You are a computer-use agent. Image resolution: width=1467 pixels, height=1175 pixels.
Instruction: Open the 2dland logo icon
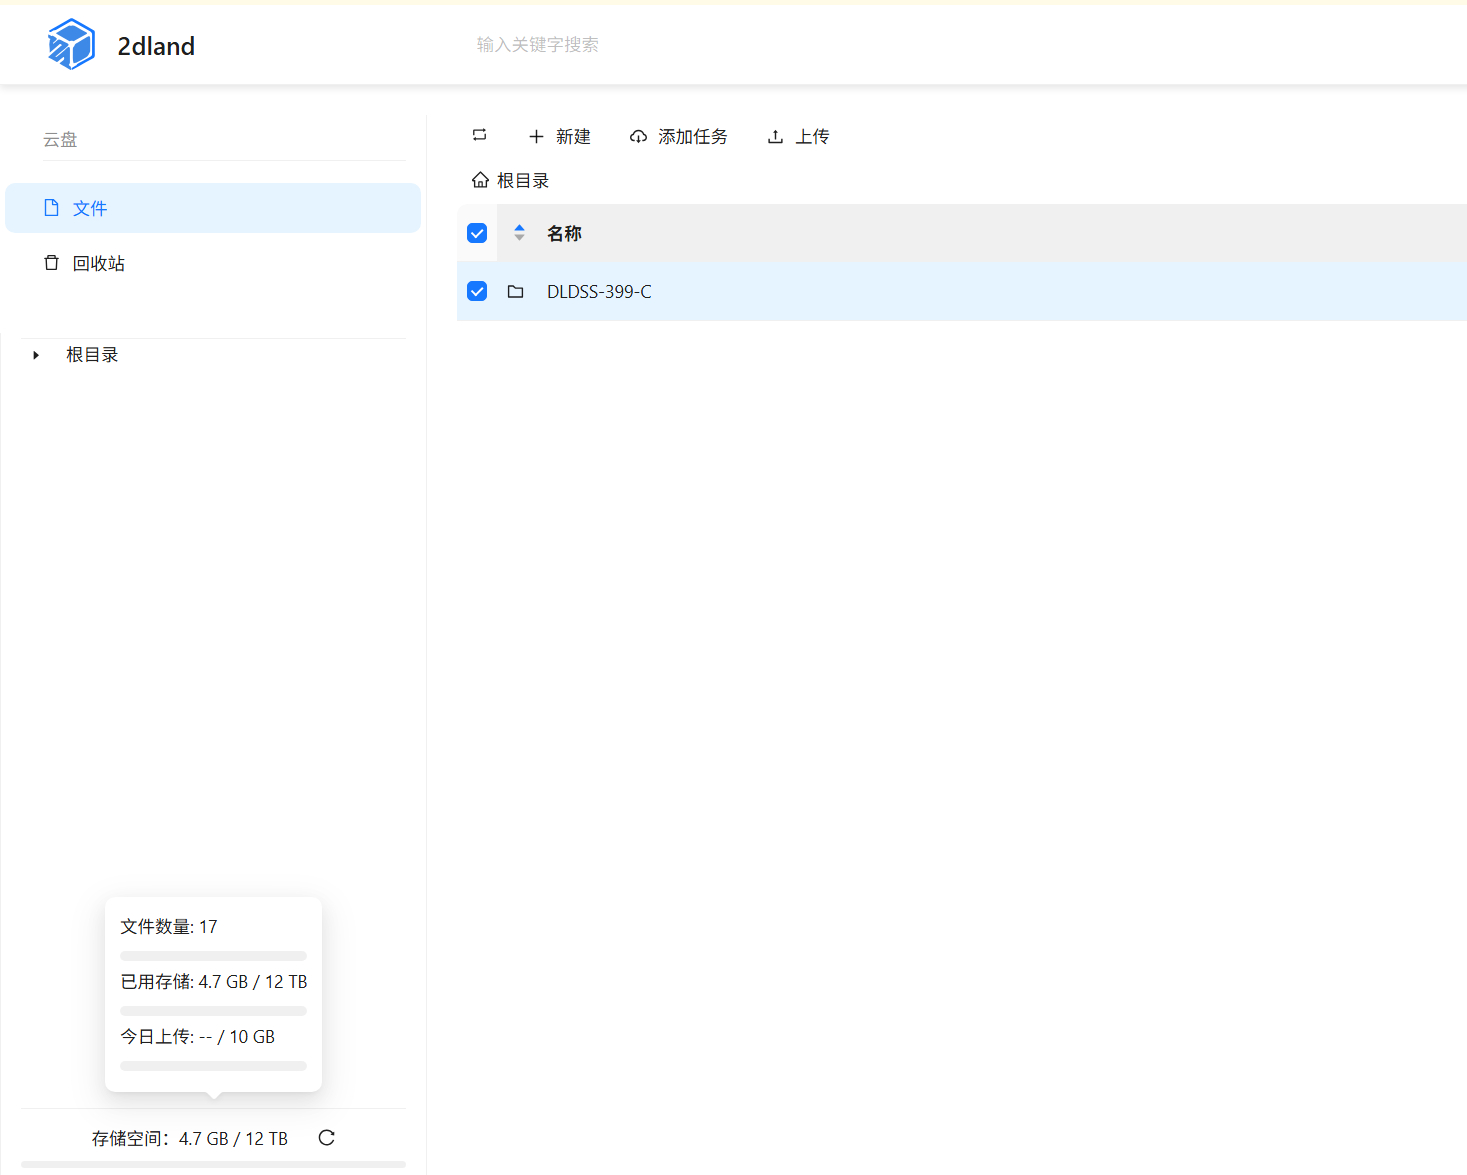tap(70, 44)
